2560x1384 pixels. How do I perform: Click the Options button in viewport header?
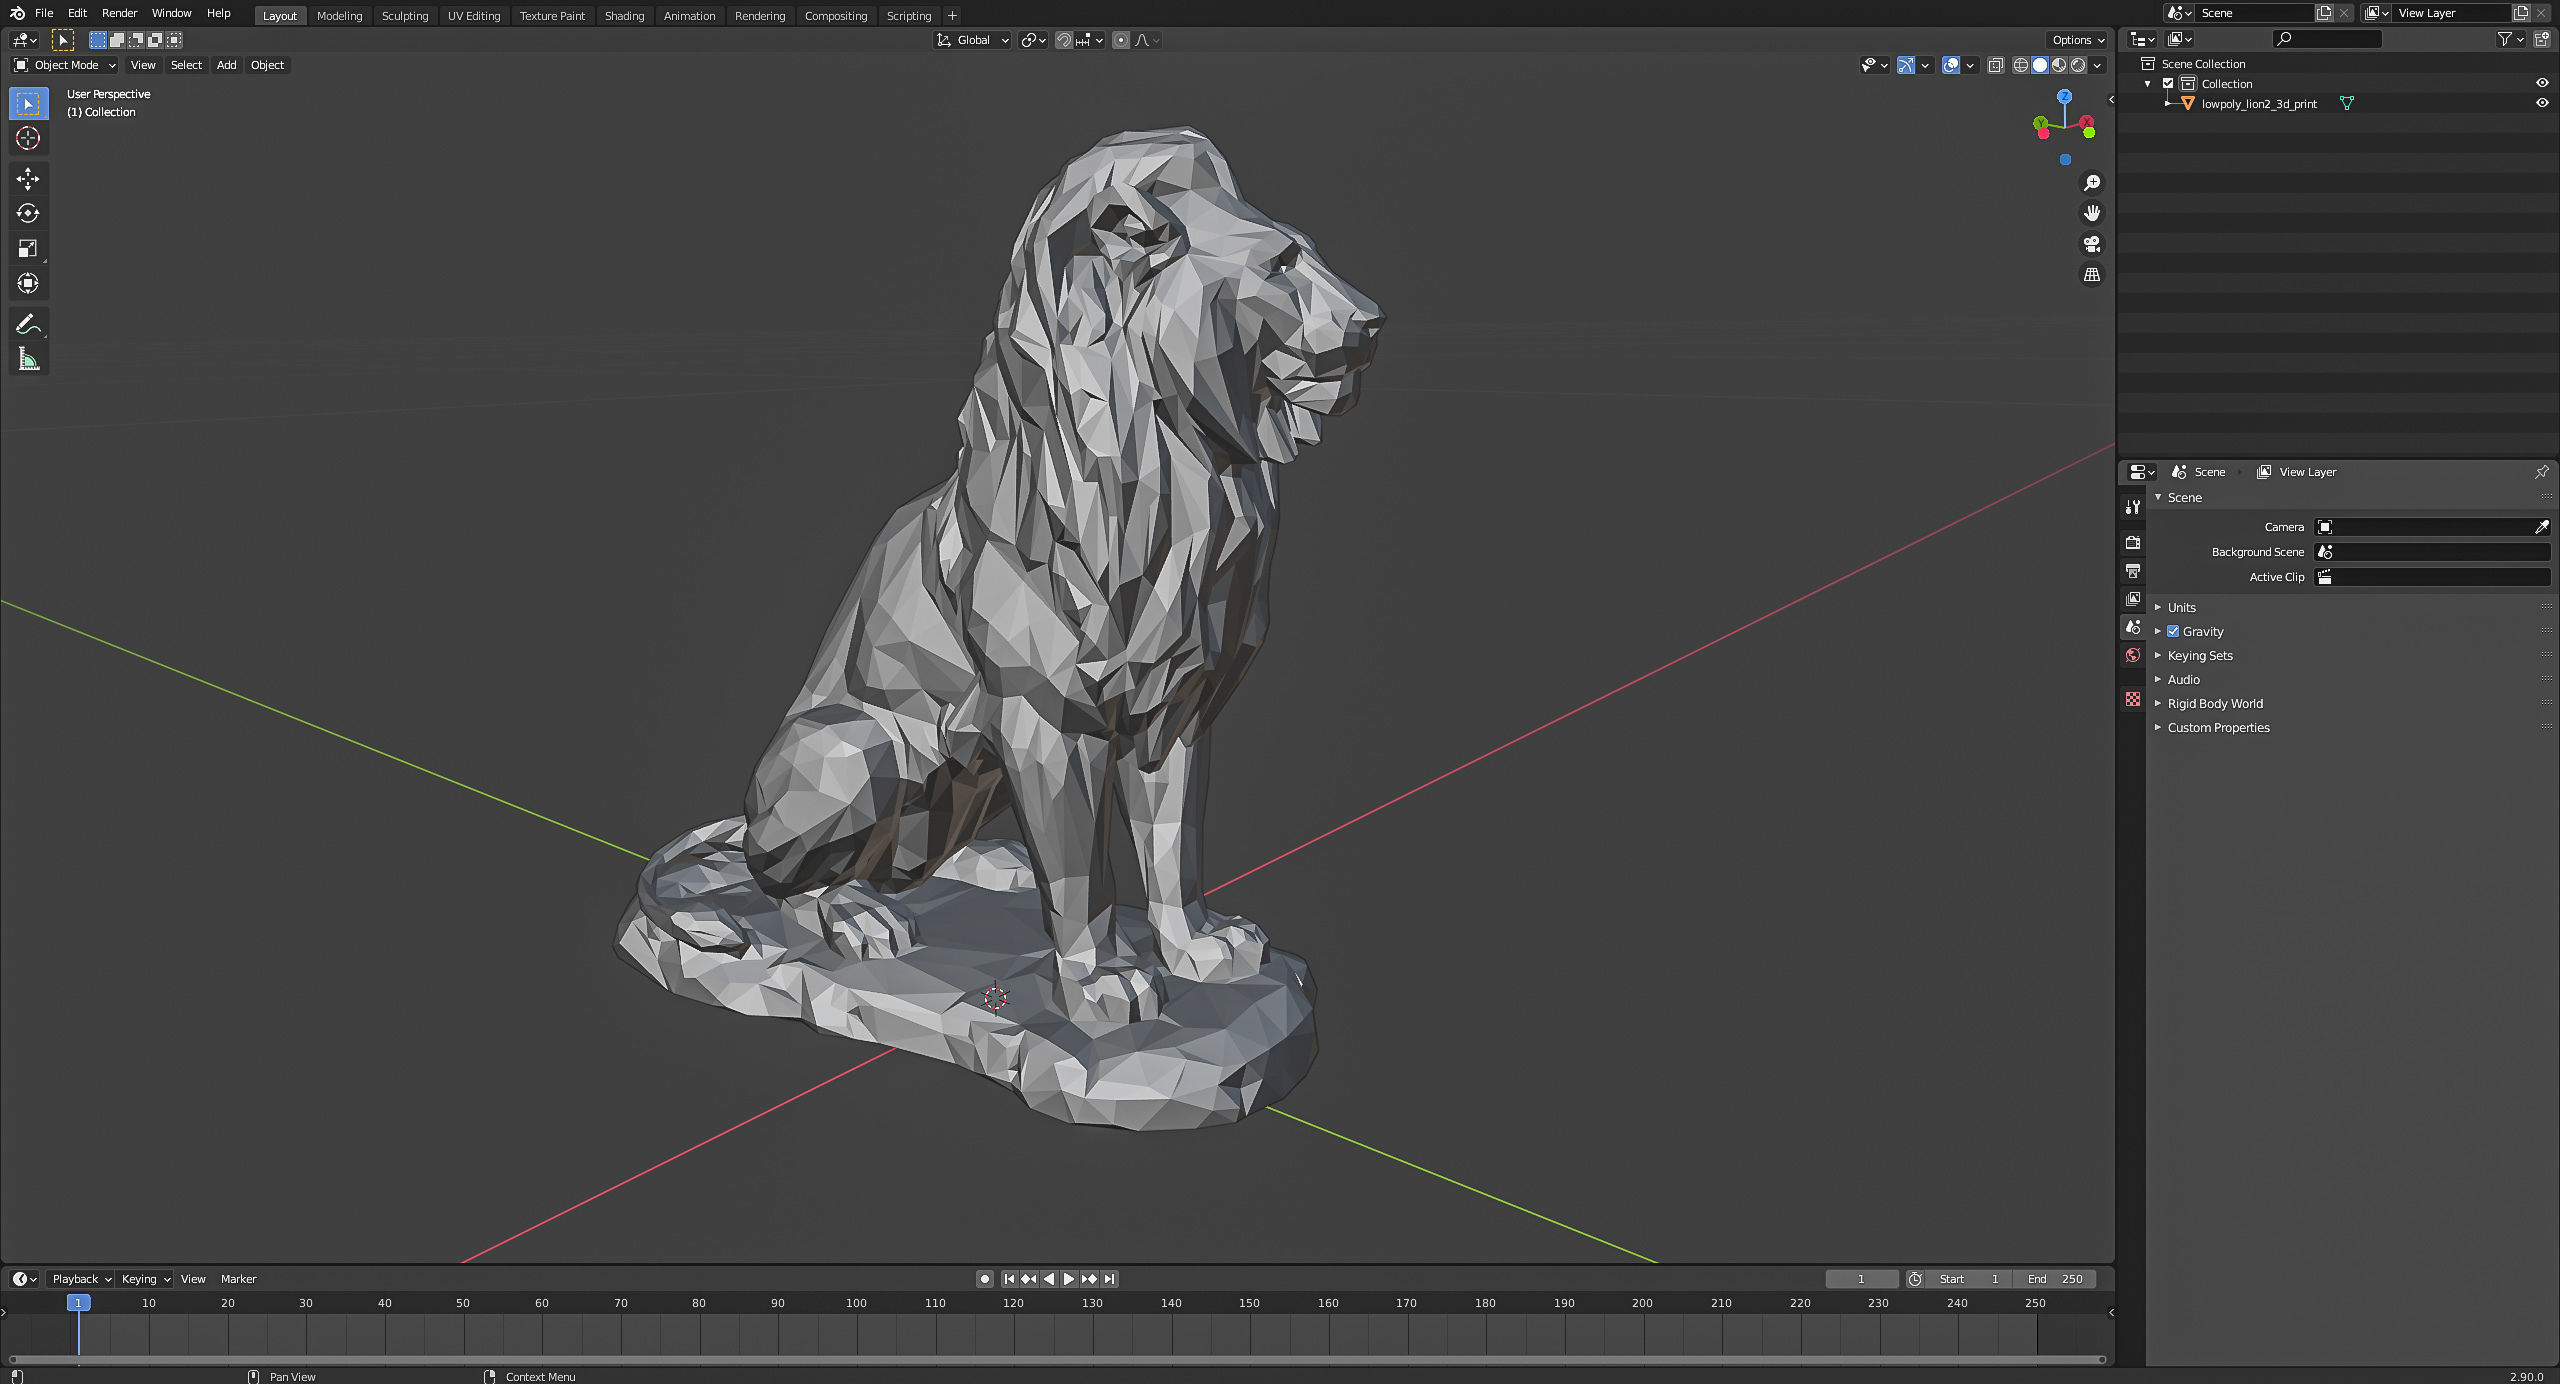pos(2078,40)
